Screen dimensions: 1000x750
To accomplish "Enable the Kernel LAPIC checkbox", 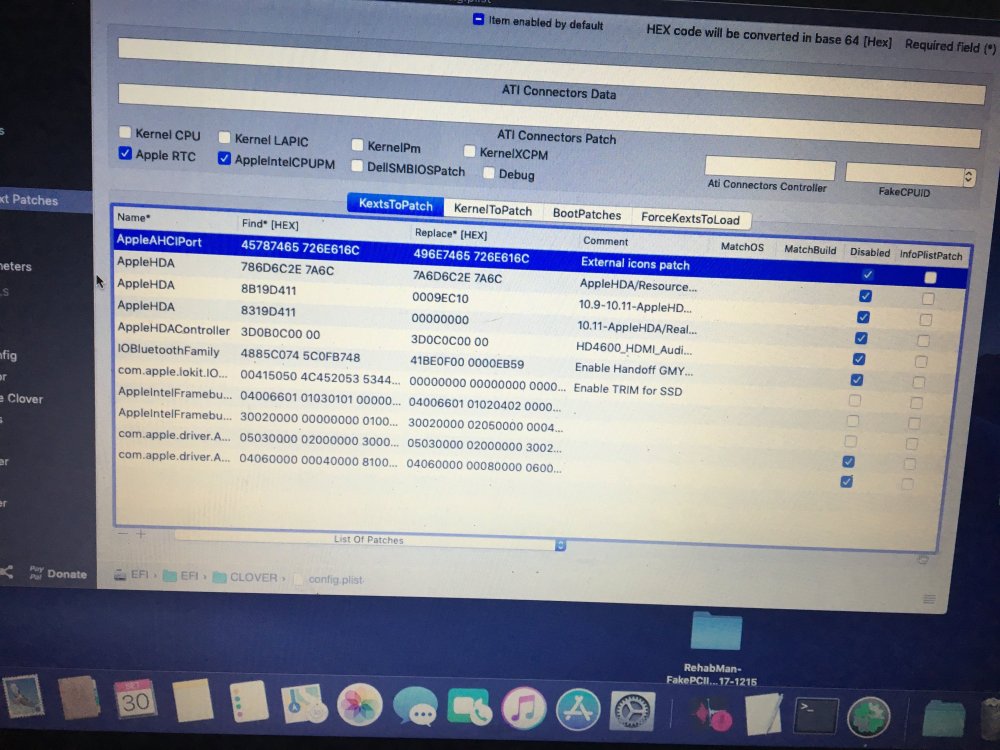I will [x=224, y=137].
